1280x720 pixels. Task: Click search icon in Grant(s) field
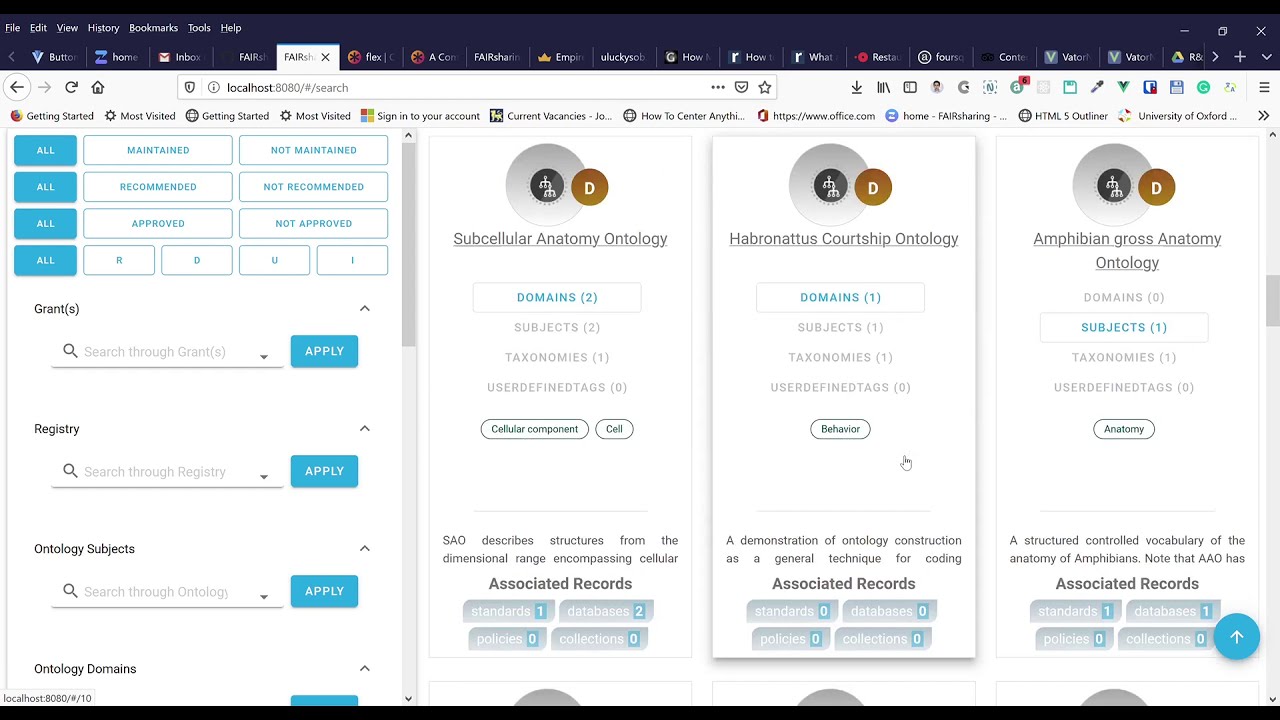70,351
